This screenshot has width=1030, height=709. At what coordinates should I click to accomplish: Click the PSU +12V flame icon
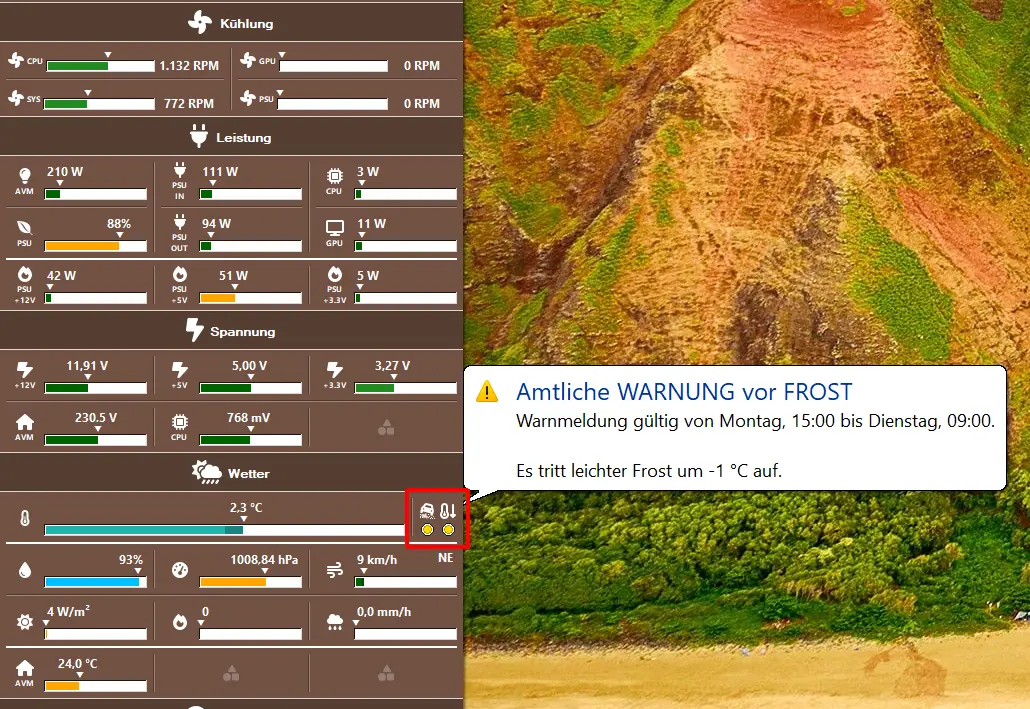[x=24, y=274]
